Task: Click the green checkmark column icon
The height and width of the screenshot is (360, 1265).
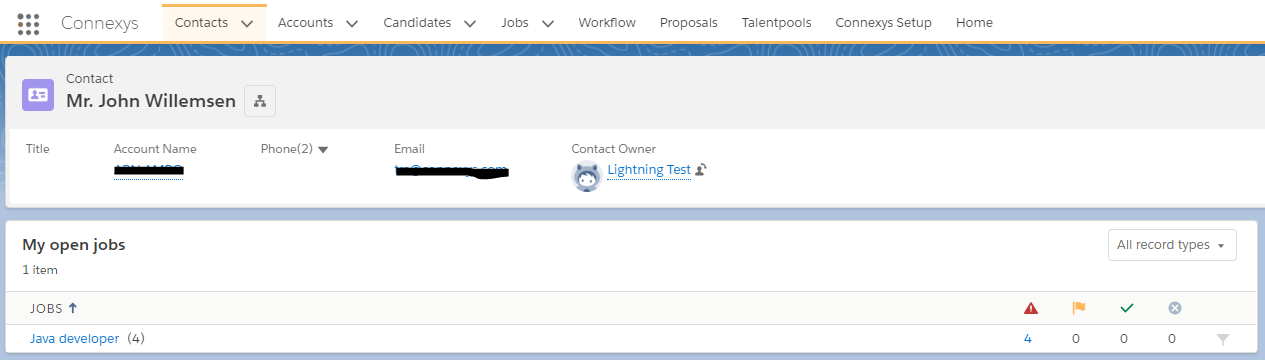Action: [1126, 308]
